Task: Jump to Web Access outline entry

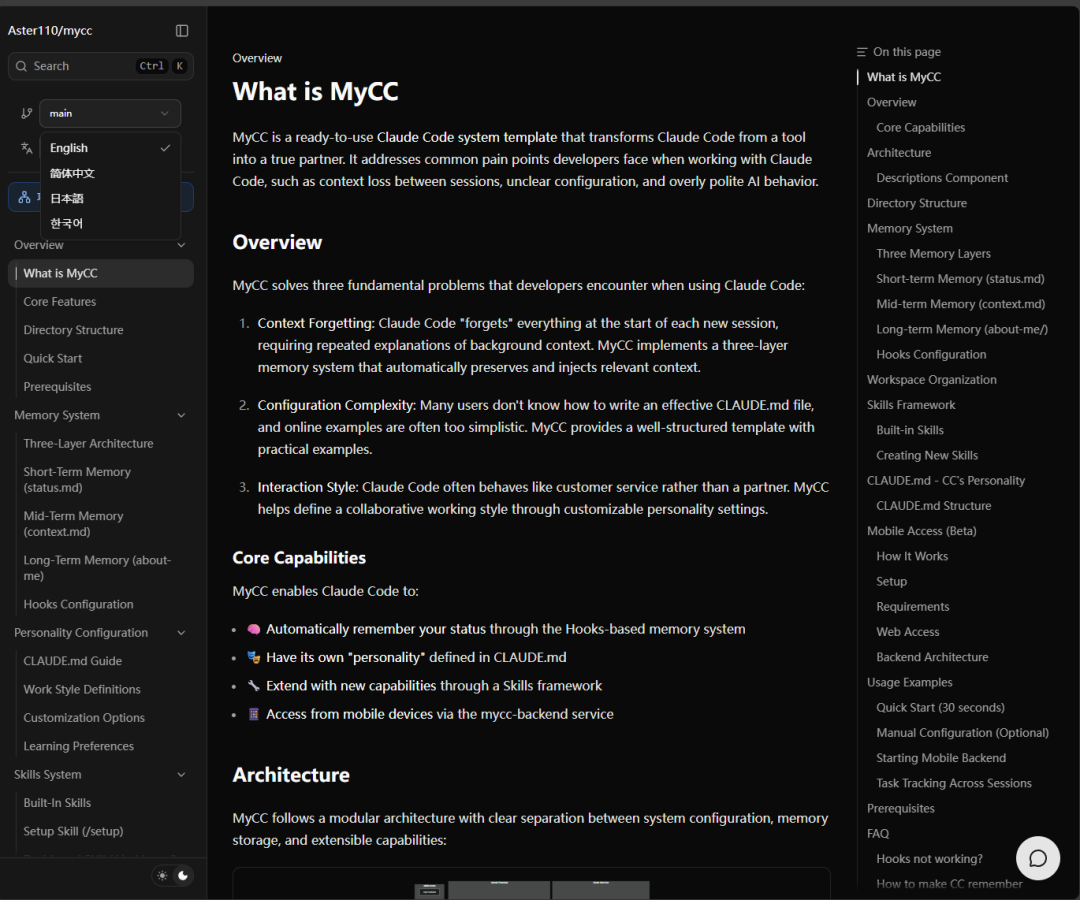Action: pos(907,631)
